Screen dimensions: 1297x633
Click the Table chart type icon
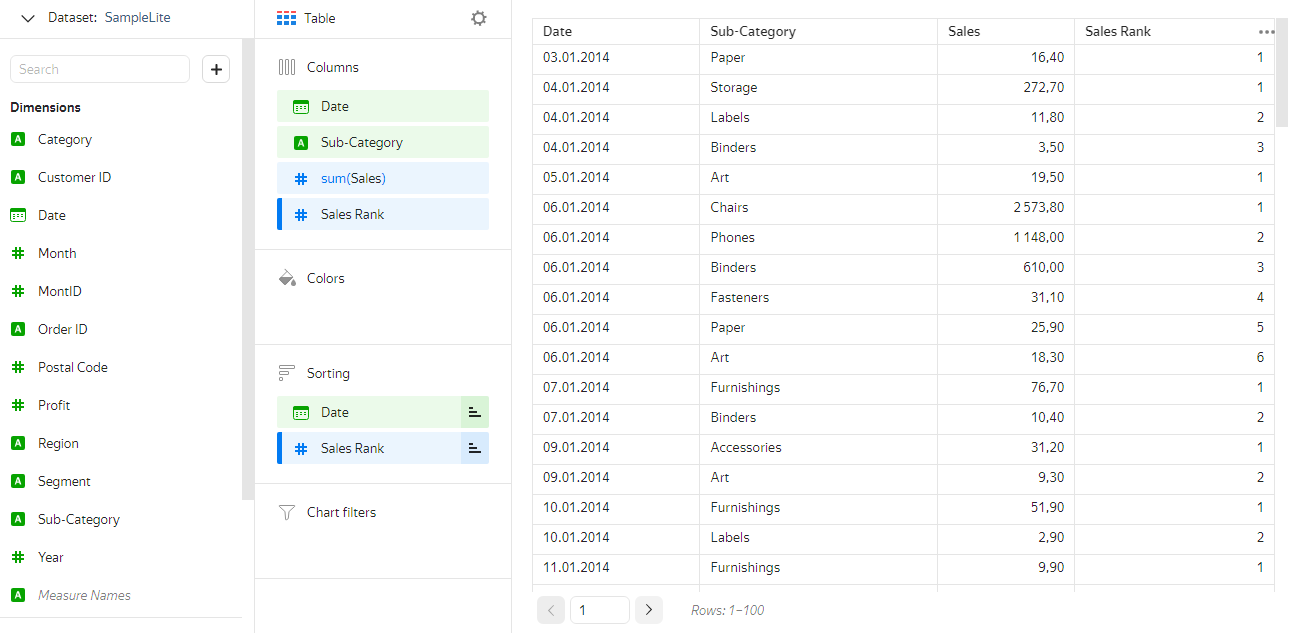click(x=287, y=18)
